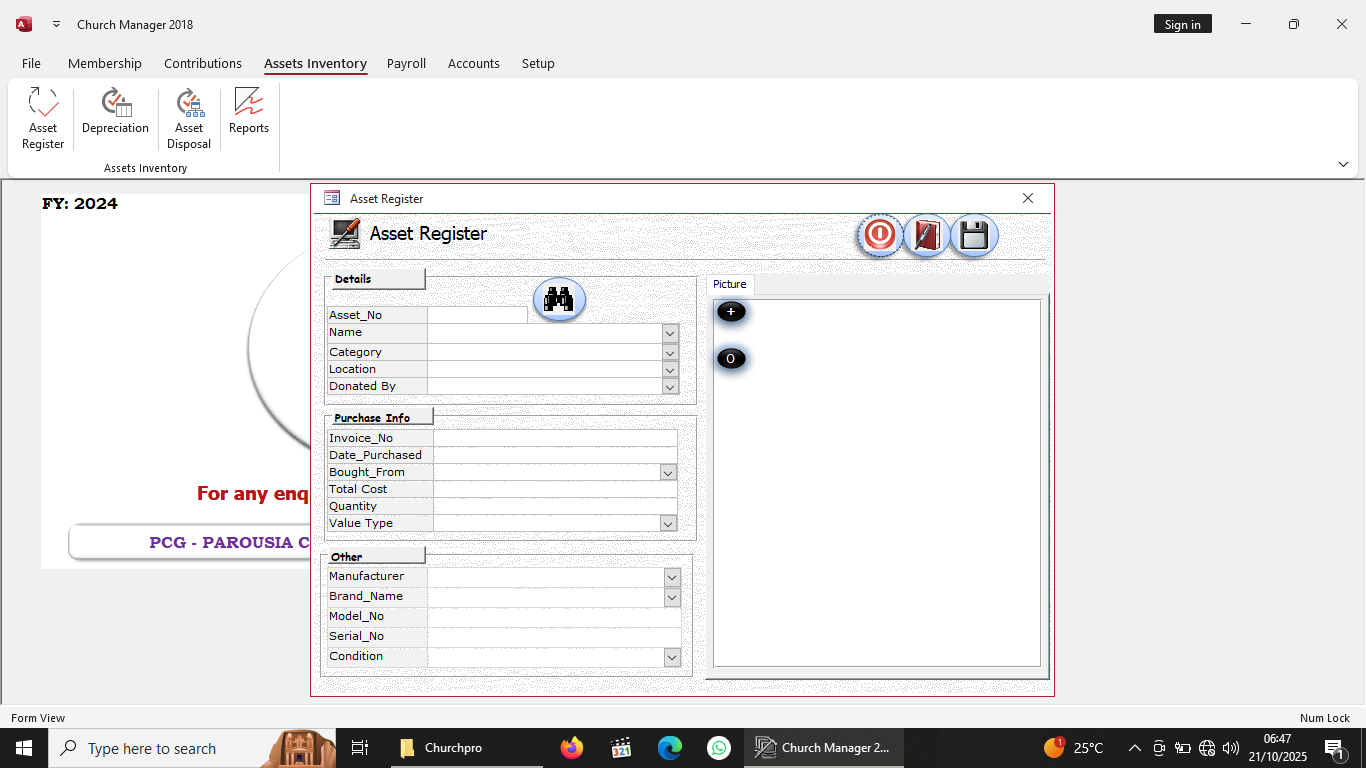Switch to the Payroll ribbon tab
1366x768 pixels.
406,63
